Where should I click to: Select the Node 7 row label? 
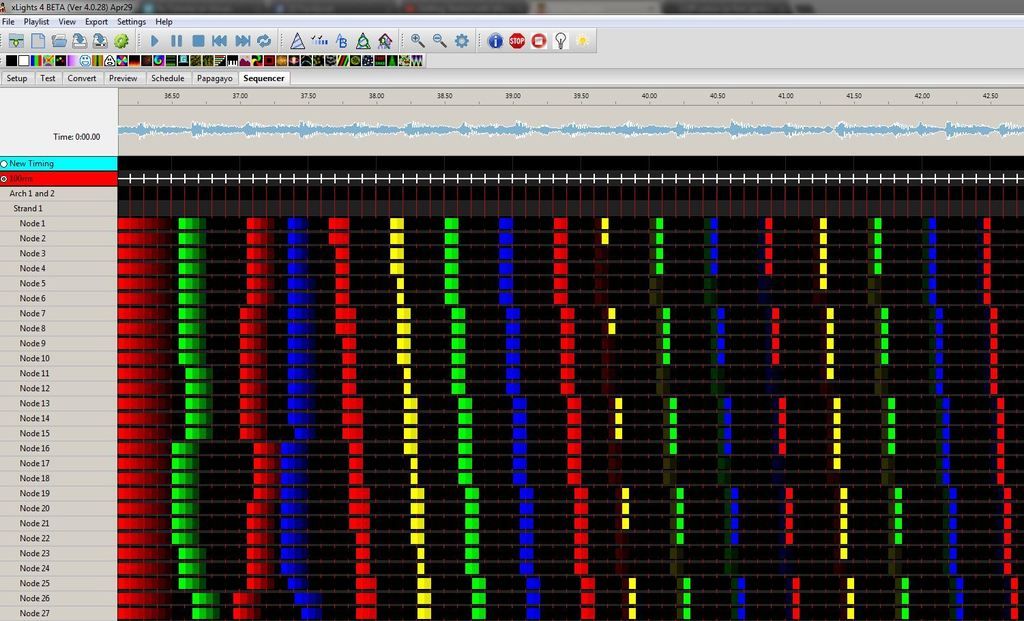pyautogui.click(x=33, y=313)
